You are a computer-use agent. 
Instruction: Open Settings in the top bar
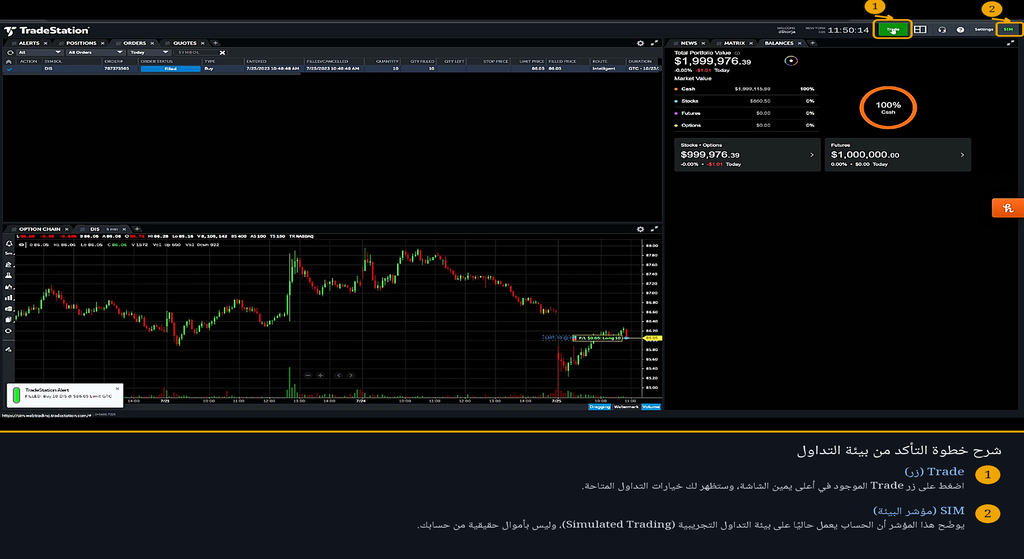click(984, 29)
